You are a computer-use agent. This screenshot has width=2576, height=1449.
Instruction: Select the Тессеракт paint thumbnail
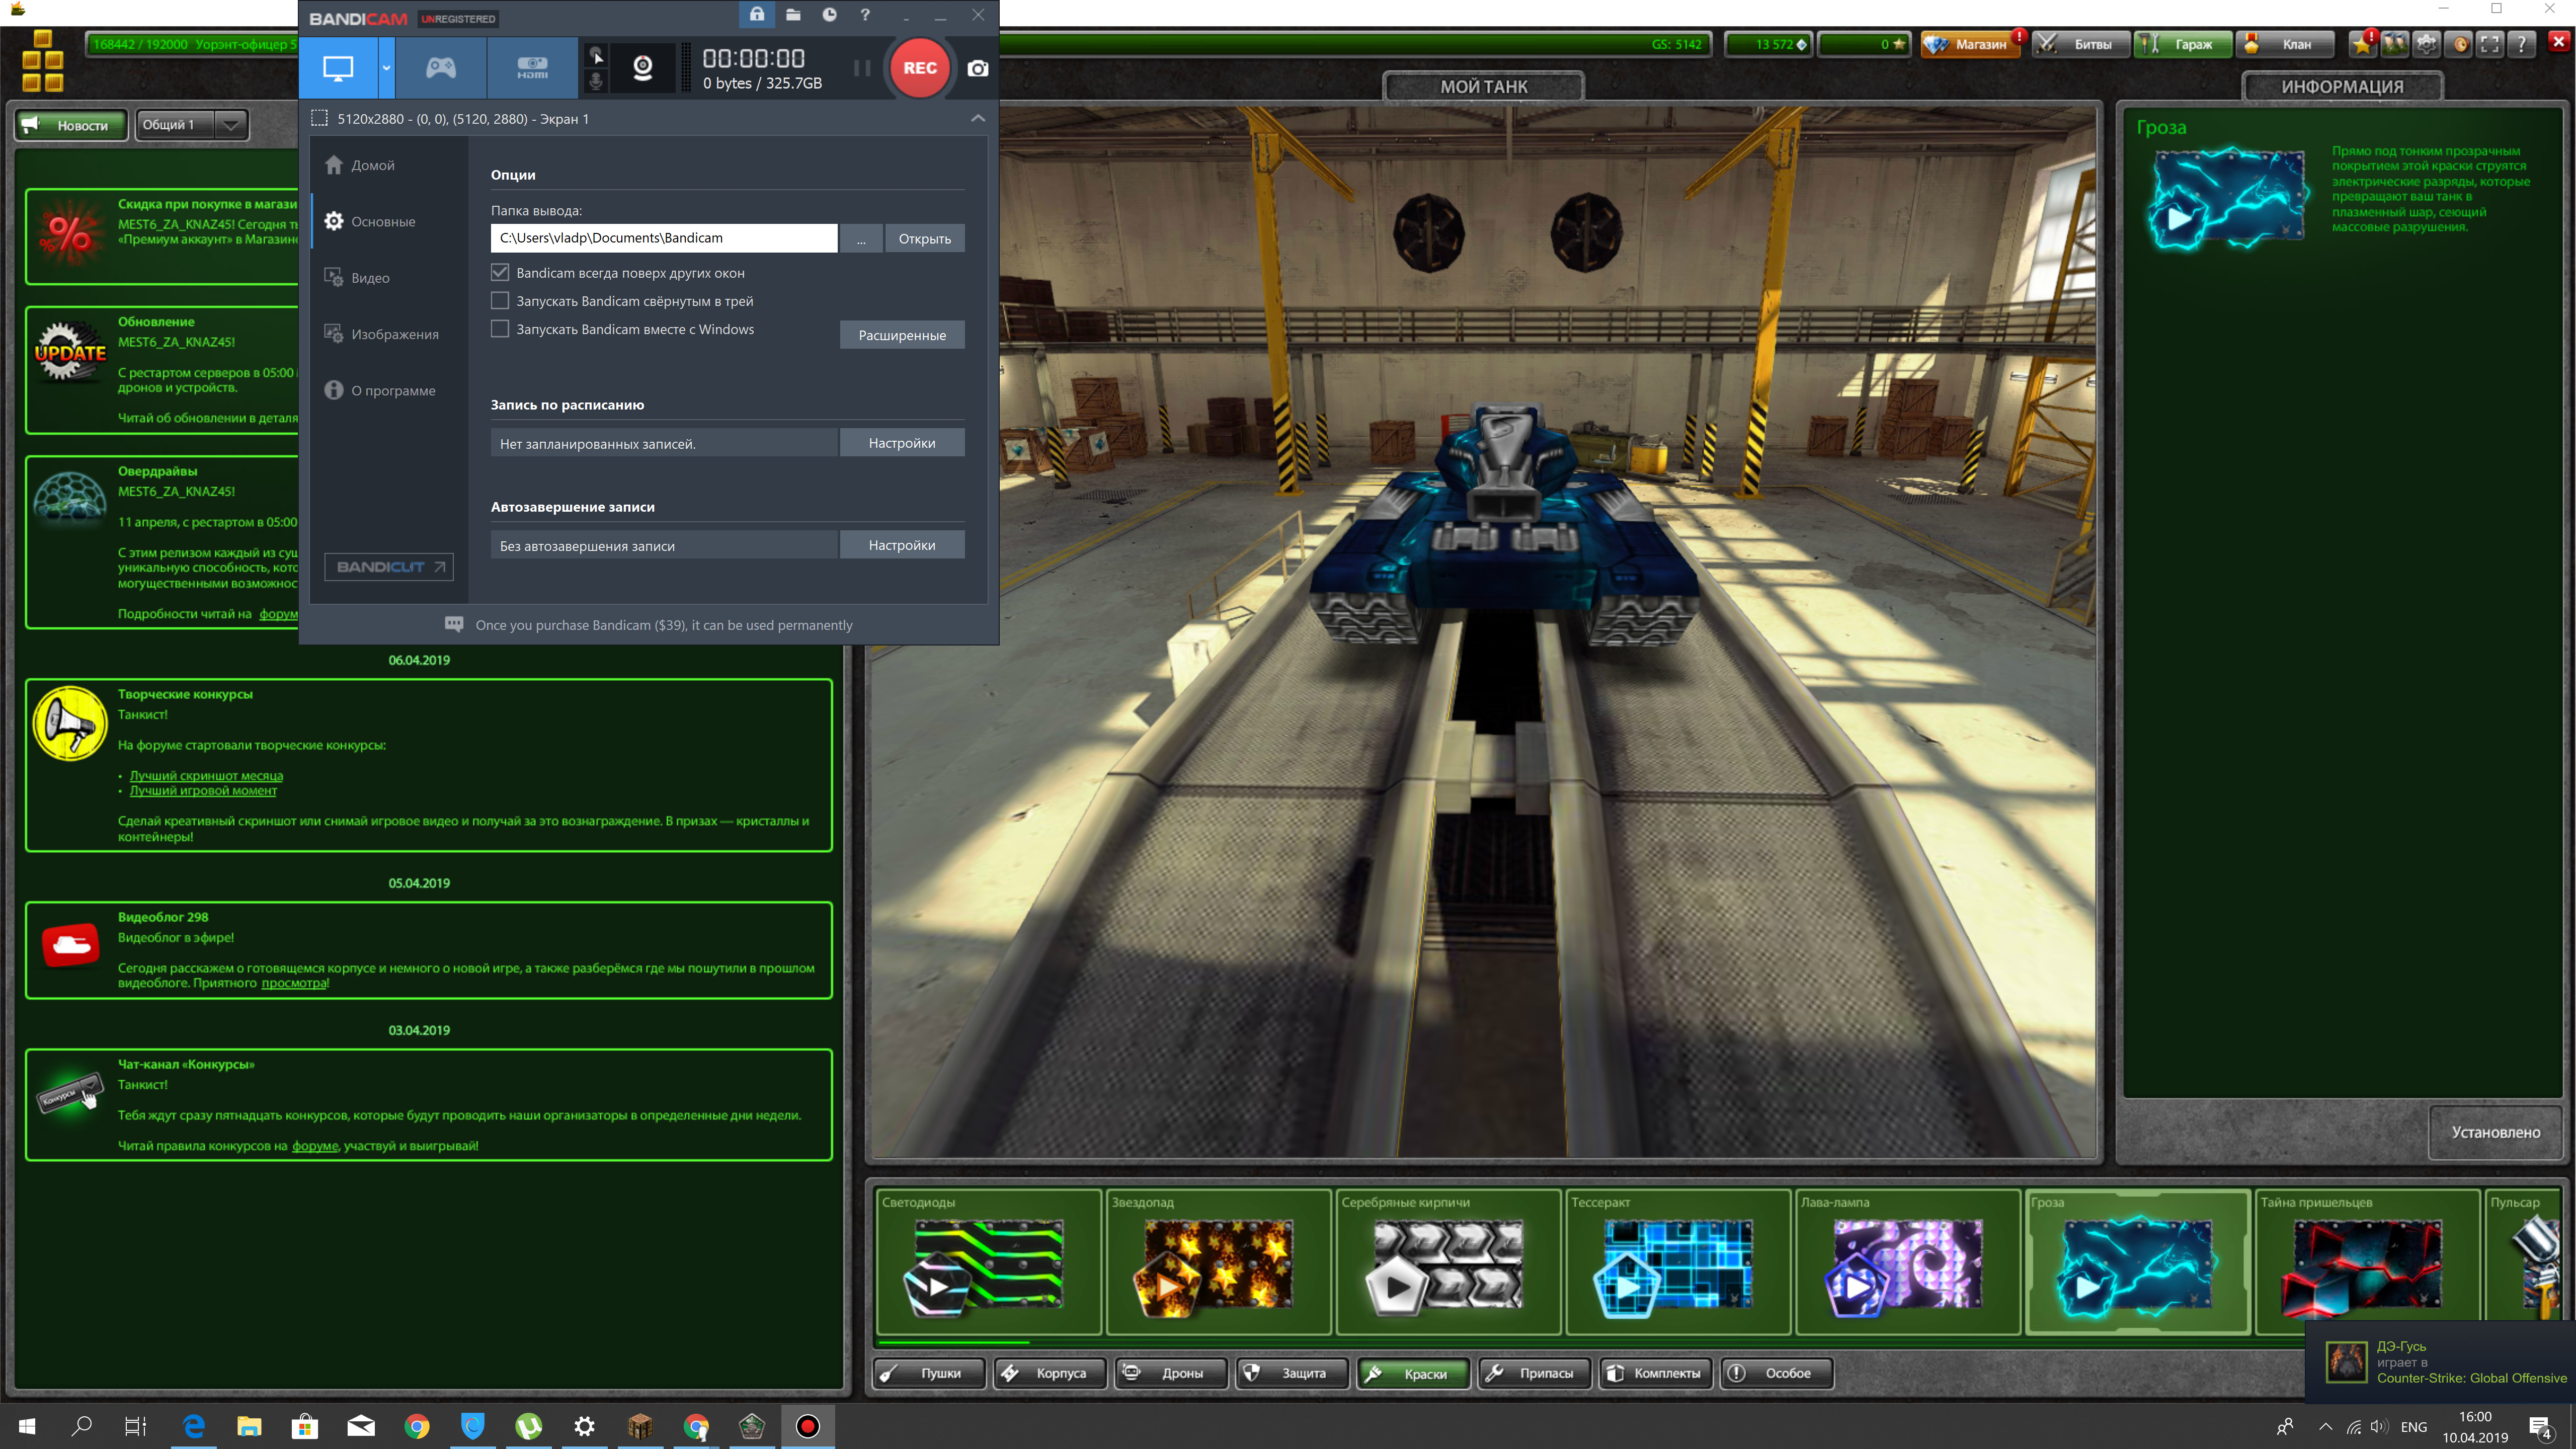click(x=1678, y=1262)
